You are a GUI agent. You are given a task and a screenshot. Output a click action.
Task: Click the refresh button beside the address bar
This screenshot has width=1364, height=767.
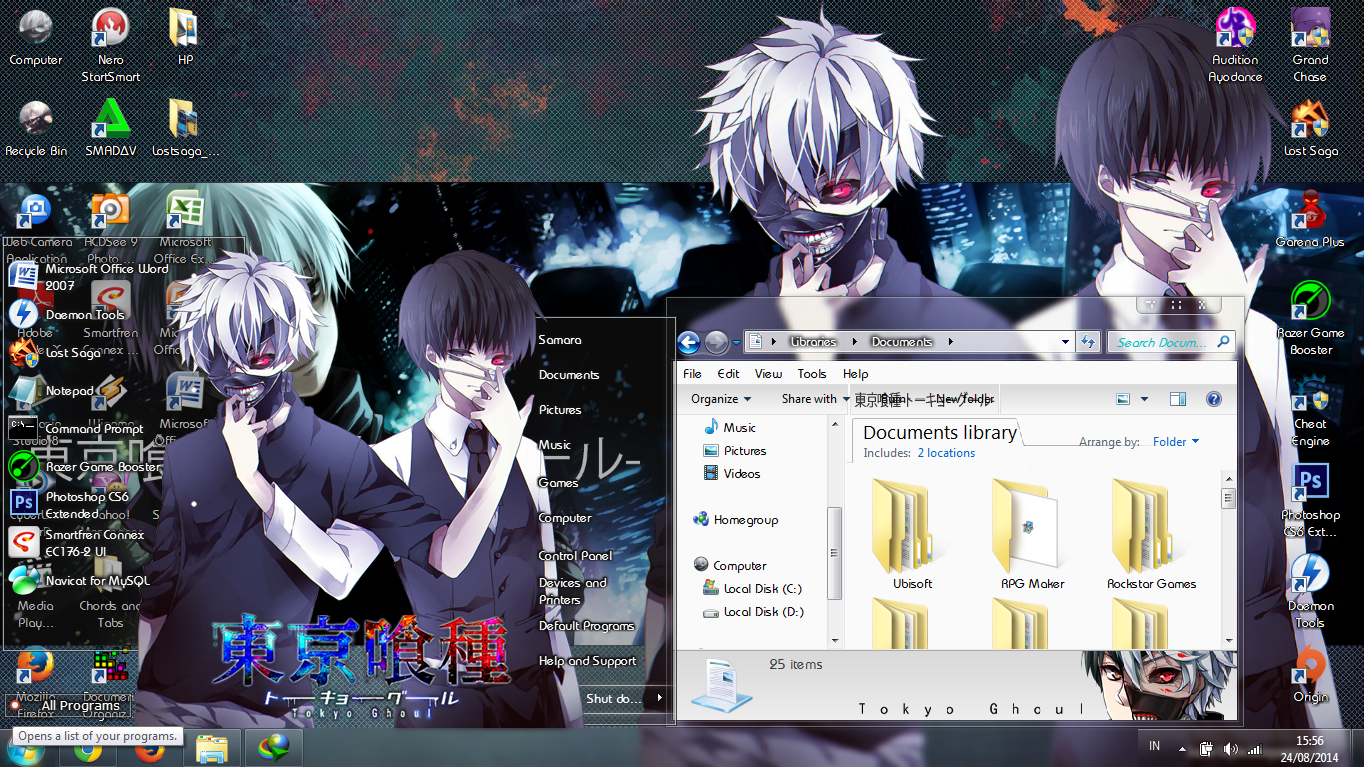point(1088,342)
